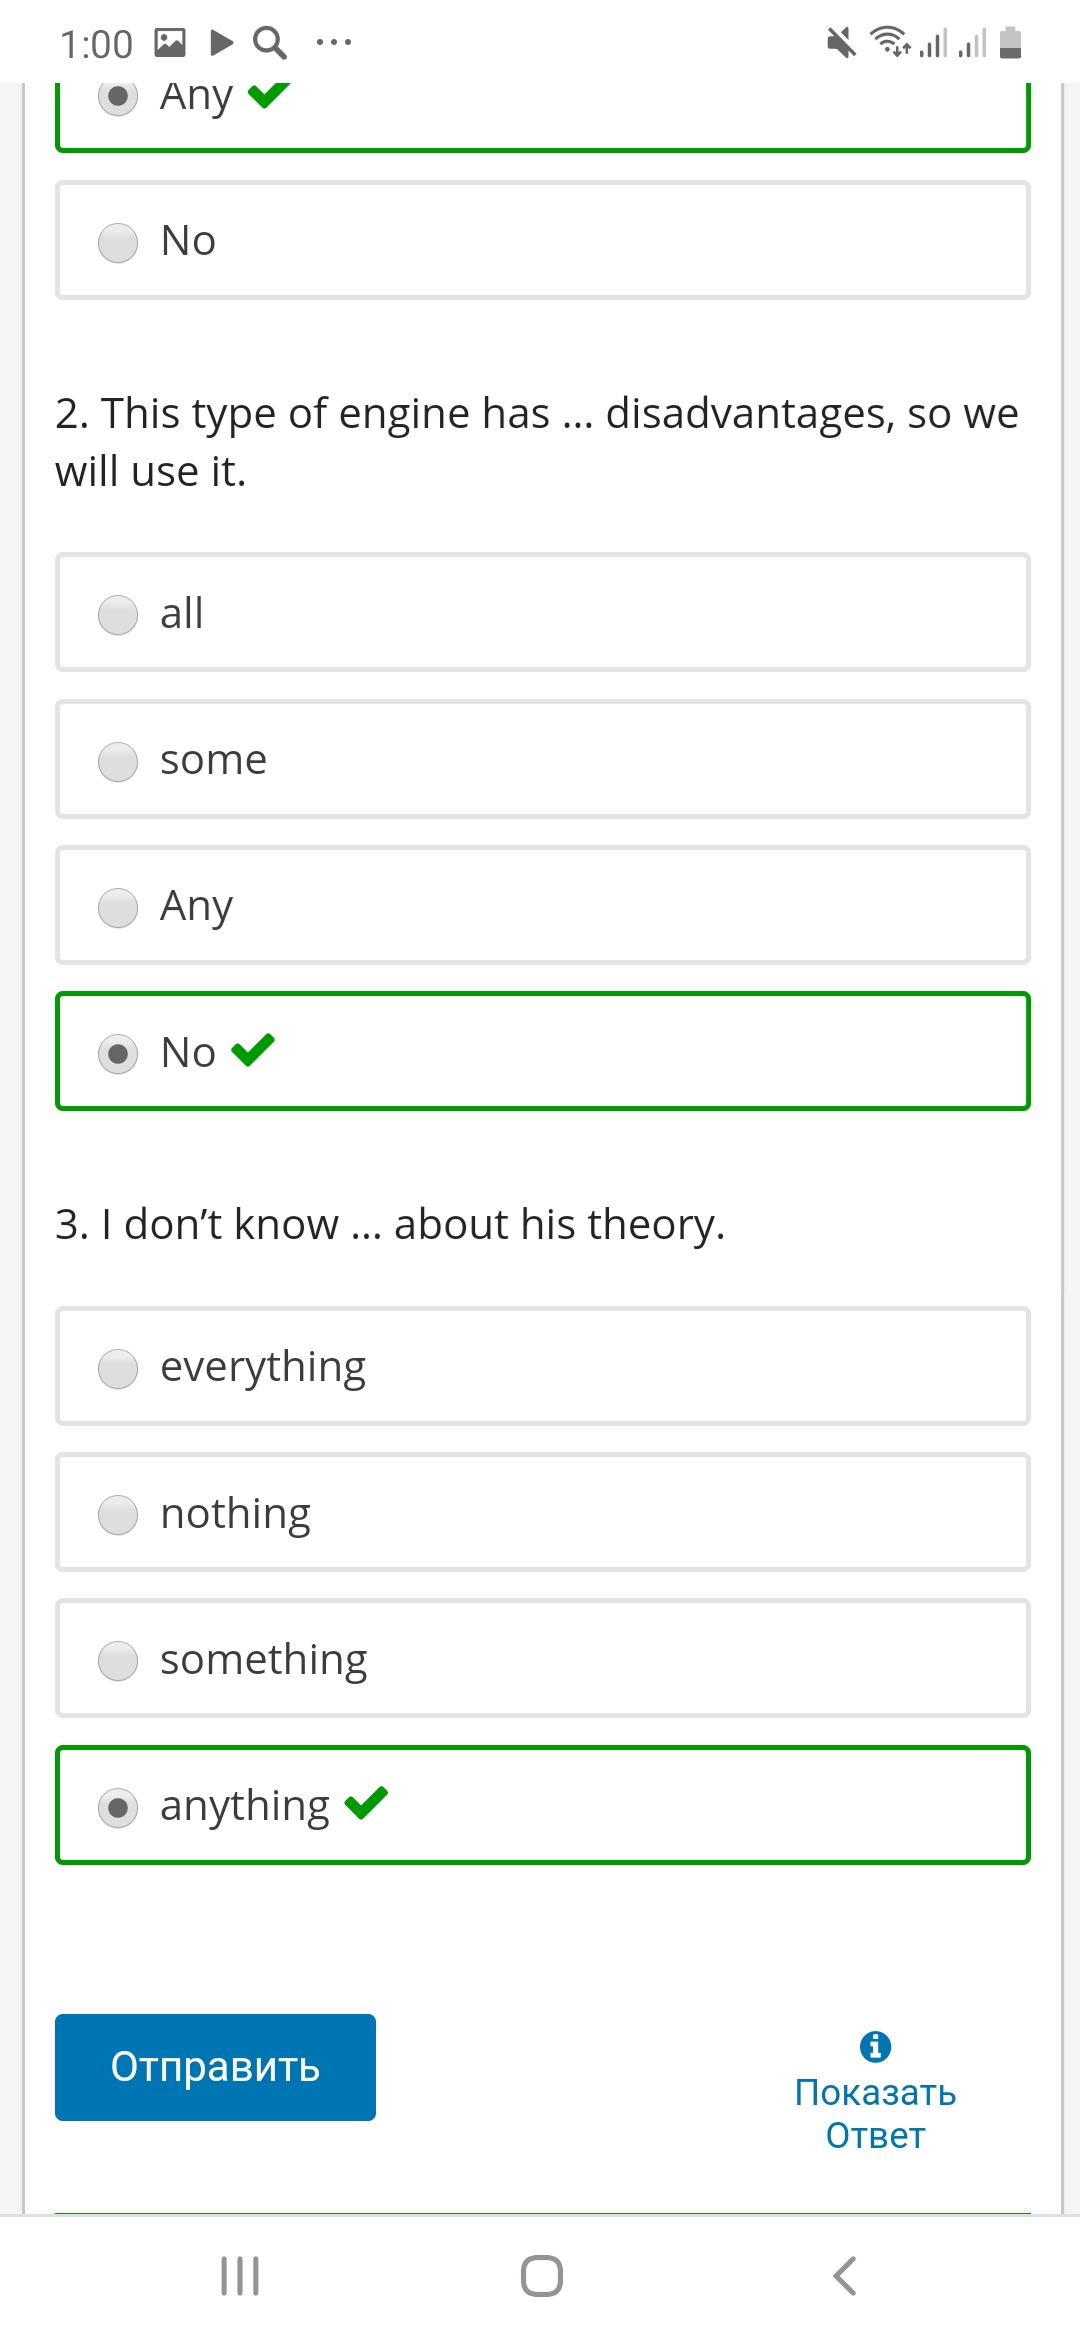Tap the magnifier search icon in status bar

pyautogui.click(x=270, y=43)
